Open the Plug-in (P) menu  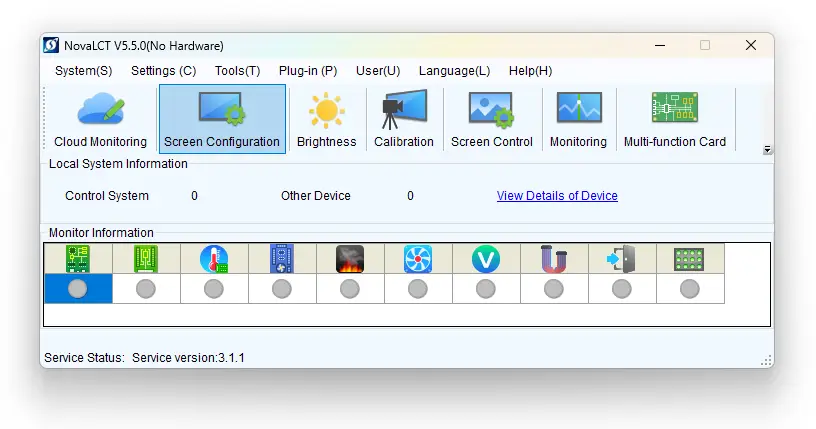coord(308,71)
